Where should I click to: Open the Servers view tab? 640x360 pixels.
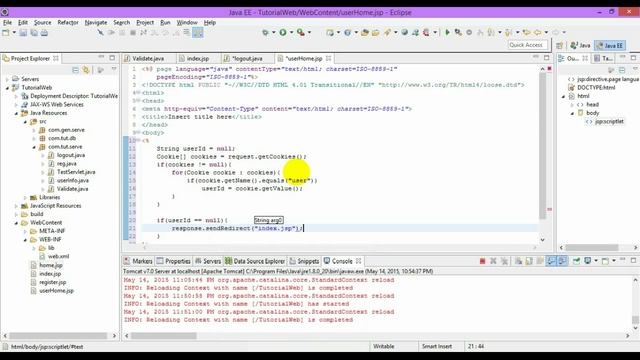(208, 261)
